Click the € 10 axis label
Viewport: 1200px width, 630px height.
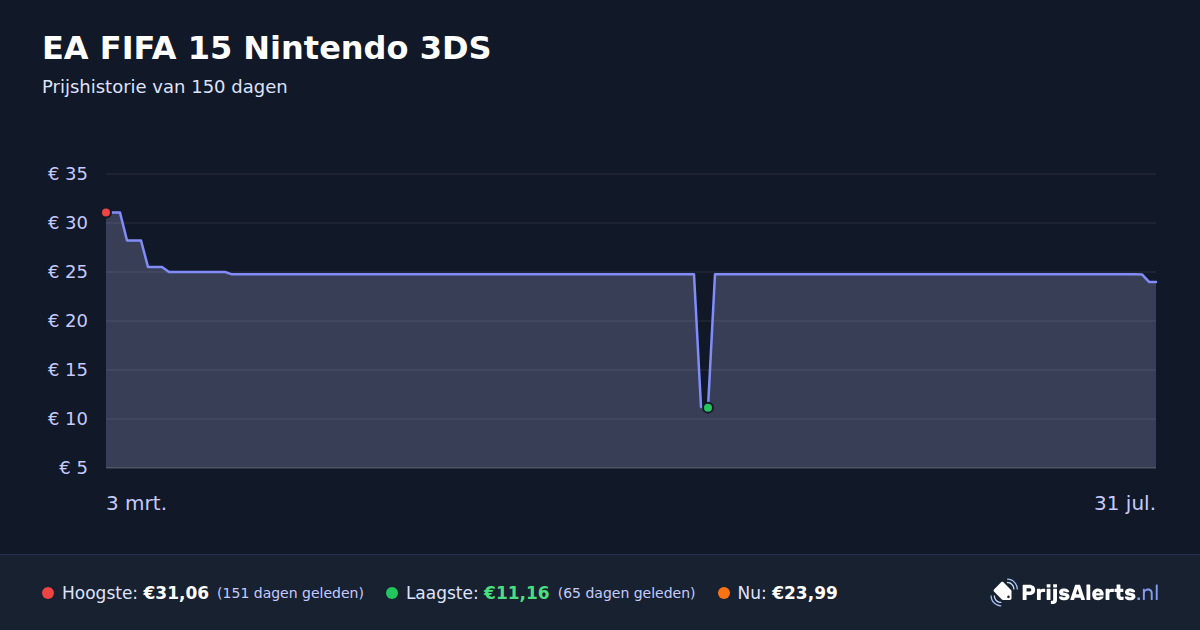tap(68, 419)
